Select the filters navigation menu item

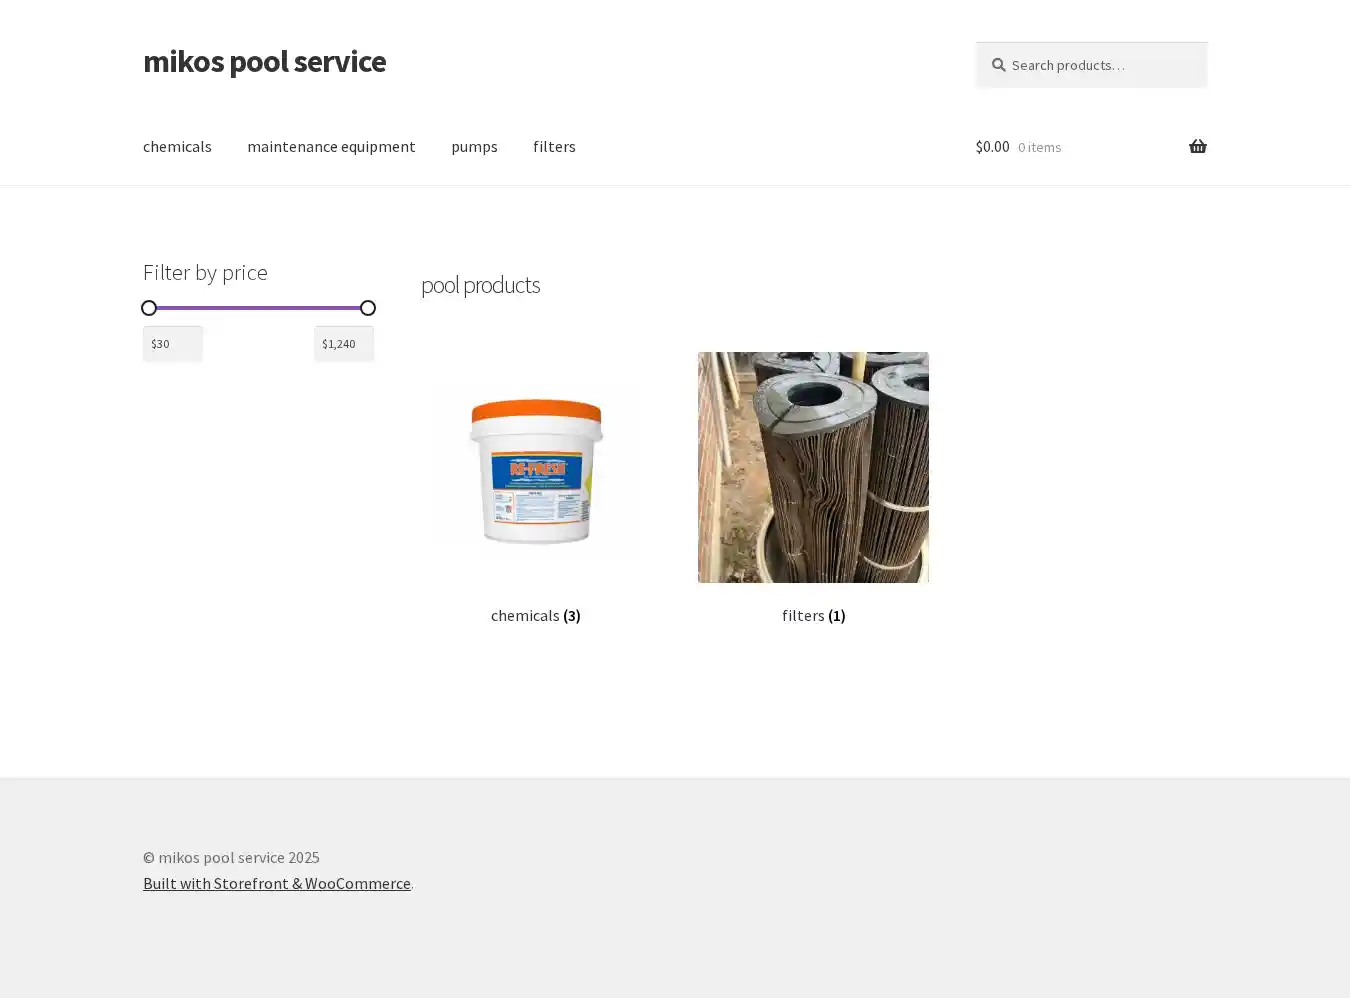(x=554, y=147)
